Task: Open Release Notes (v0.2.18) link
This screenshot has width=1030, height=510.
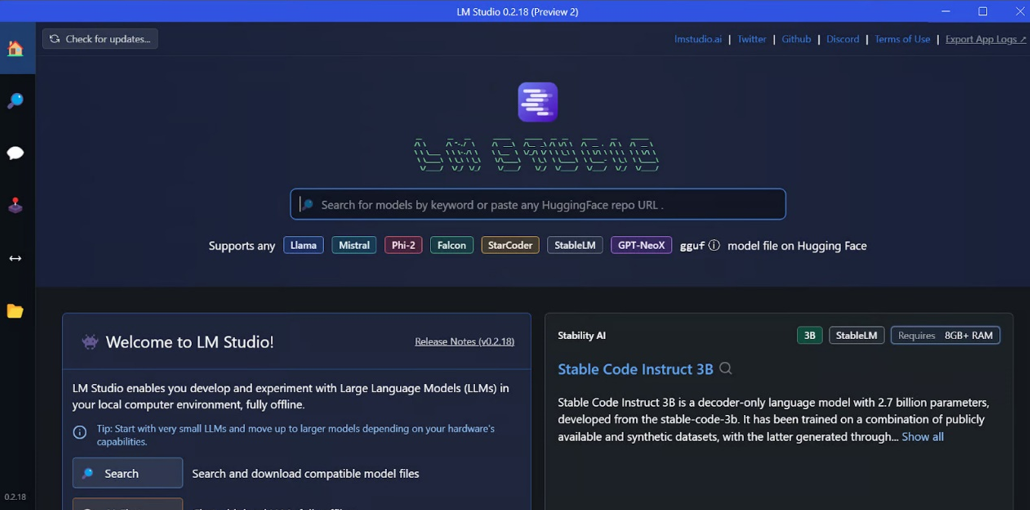Action: 464,342
